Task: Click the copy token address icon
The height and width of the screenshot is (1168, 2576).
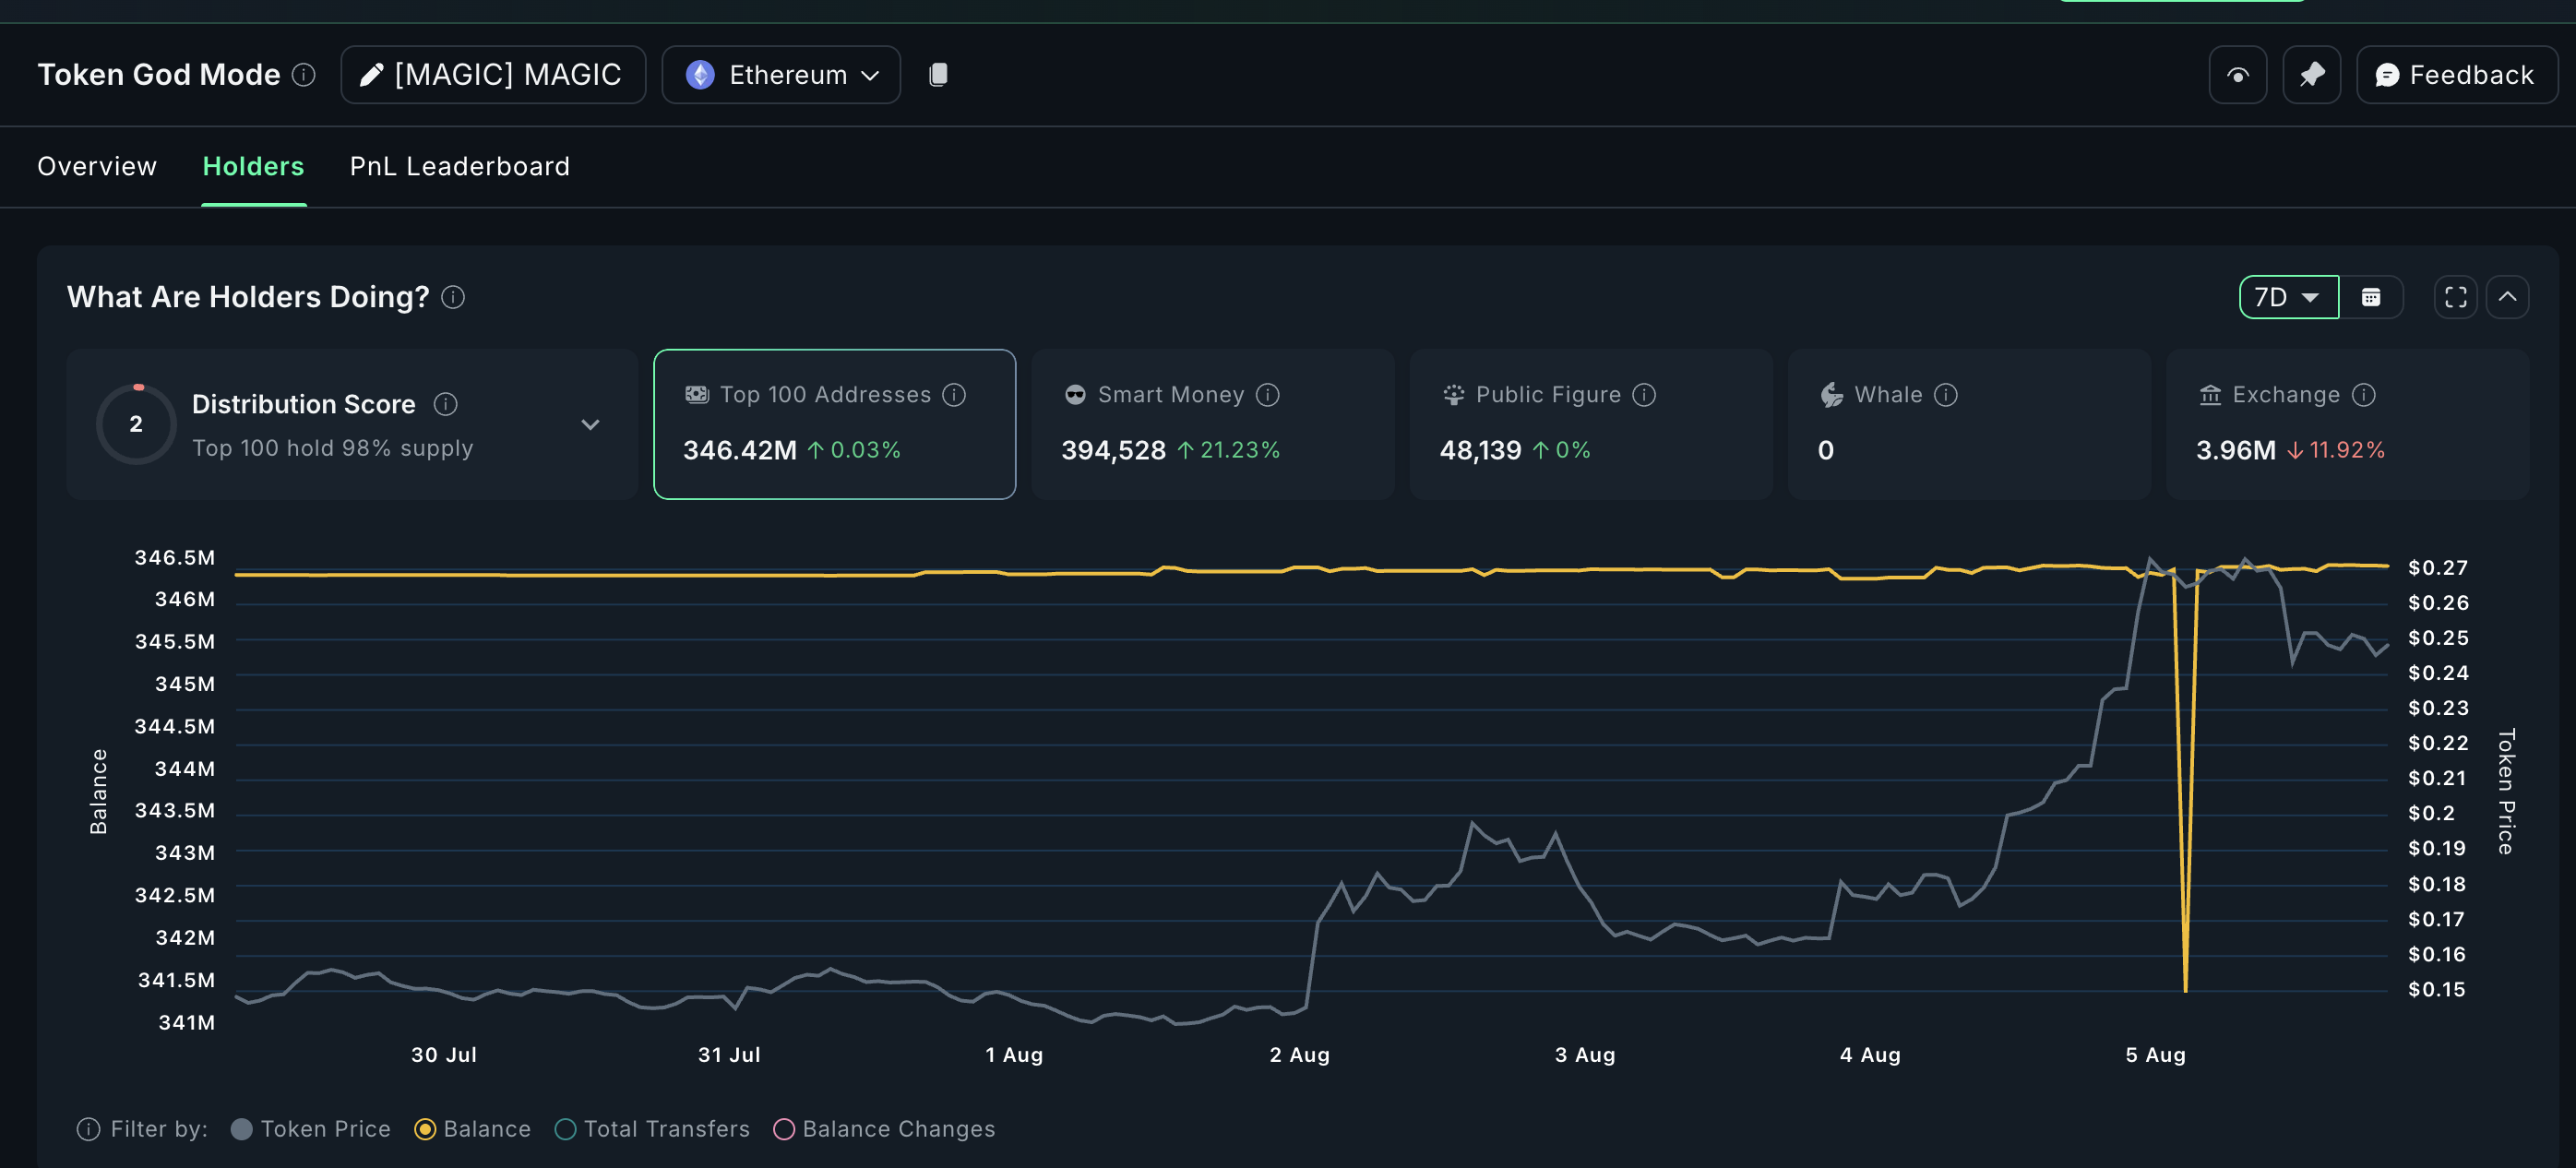Action: coord(938,74)
